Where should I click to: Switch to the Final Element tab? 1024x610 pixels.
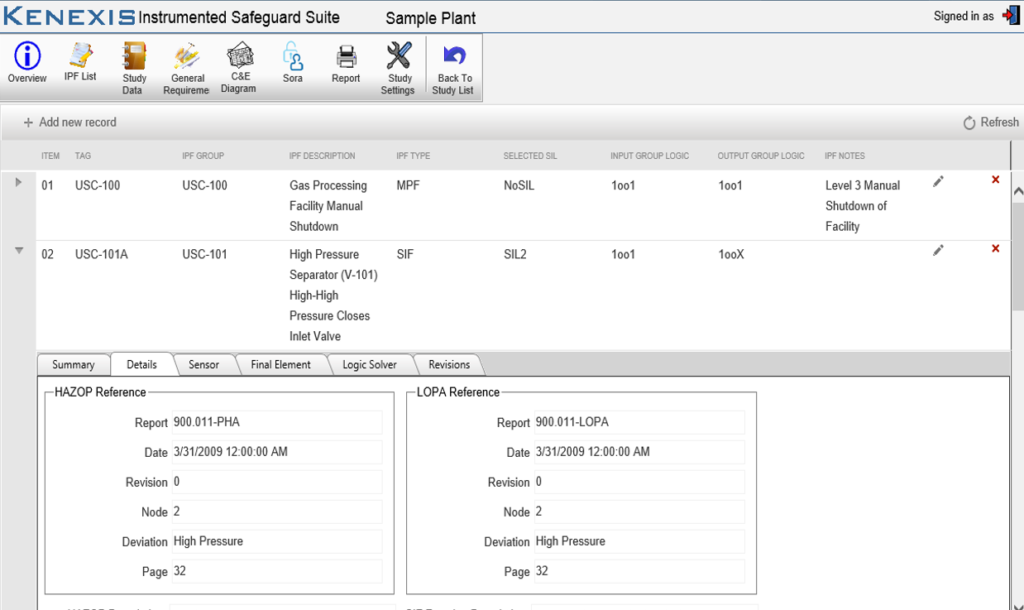point(280,365)
